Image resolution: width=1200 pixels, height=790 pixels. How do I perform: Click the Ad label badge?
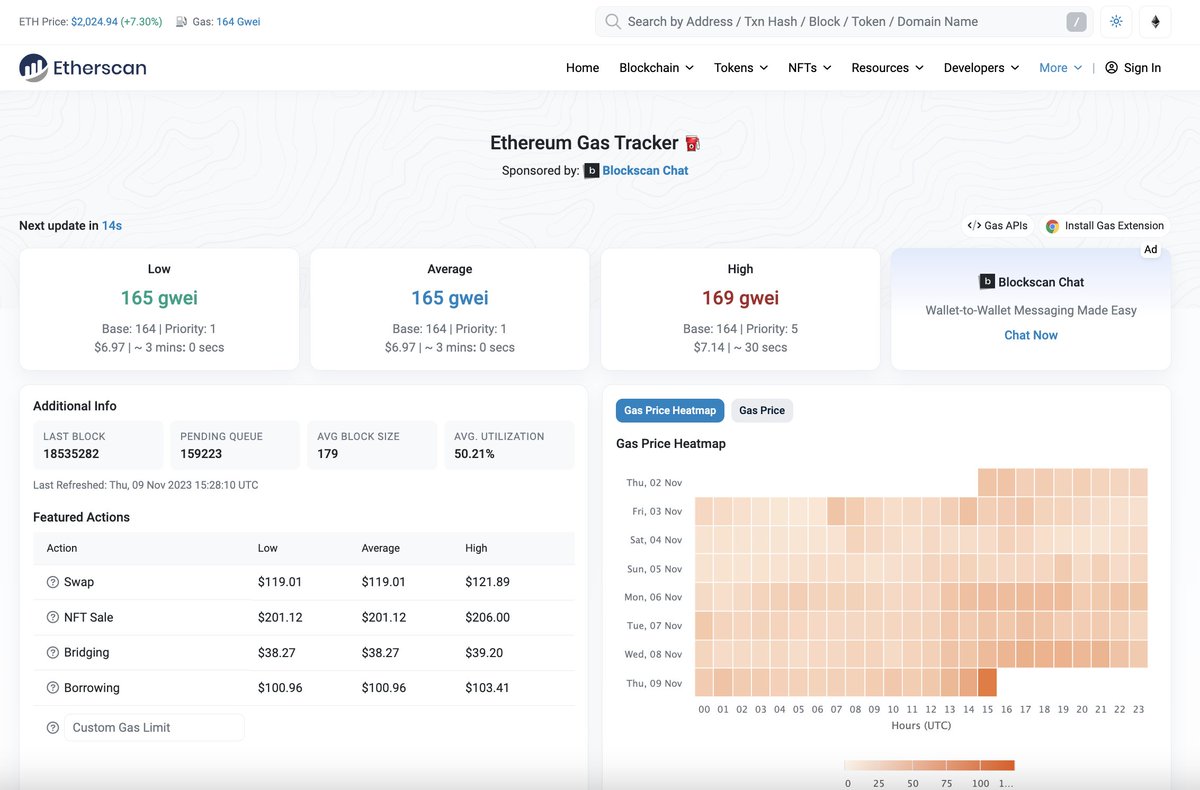pos(1151,250)
